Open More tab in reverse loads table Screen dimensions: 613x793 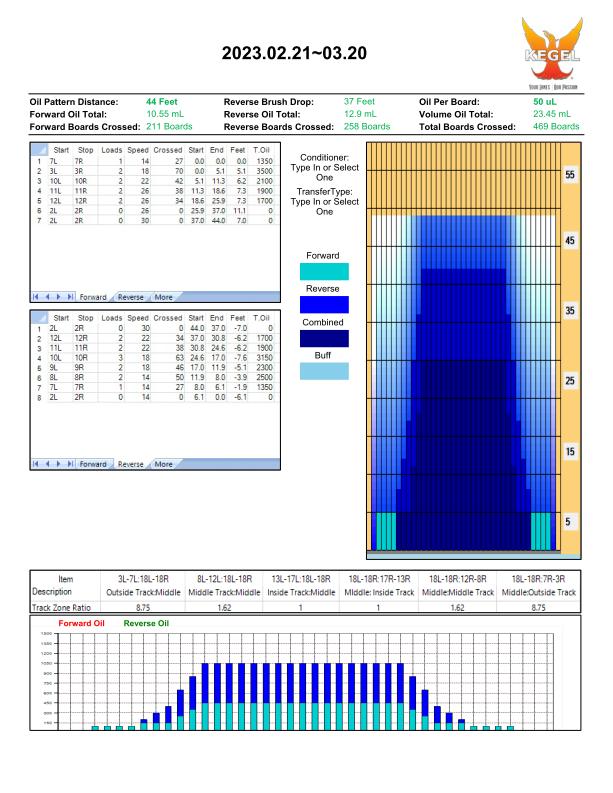(x=163, y=464)
